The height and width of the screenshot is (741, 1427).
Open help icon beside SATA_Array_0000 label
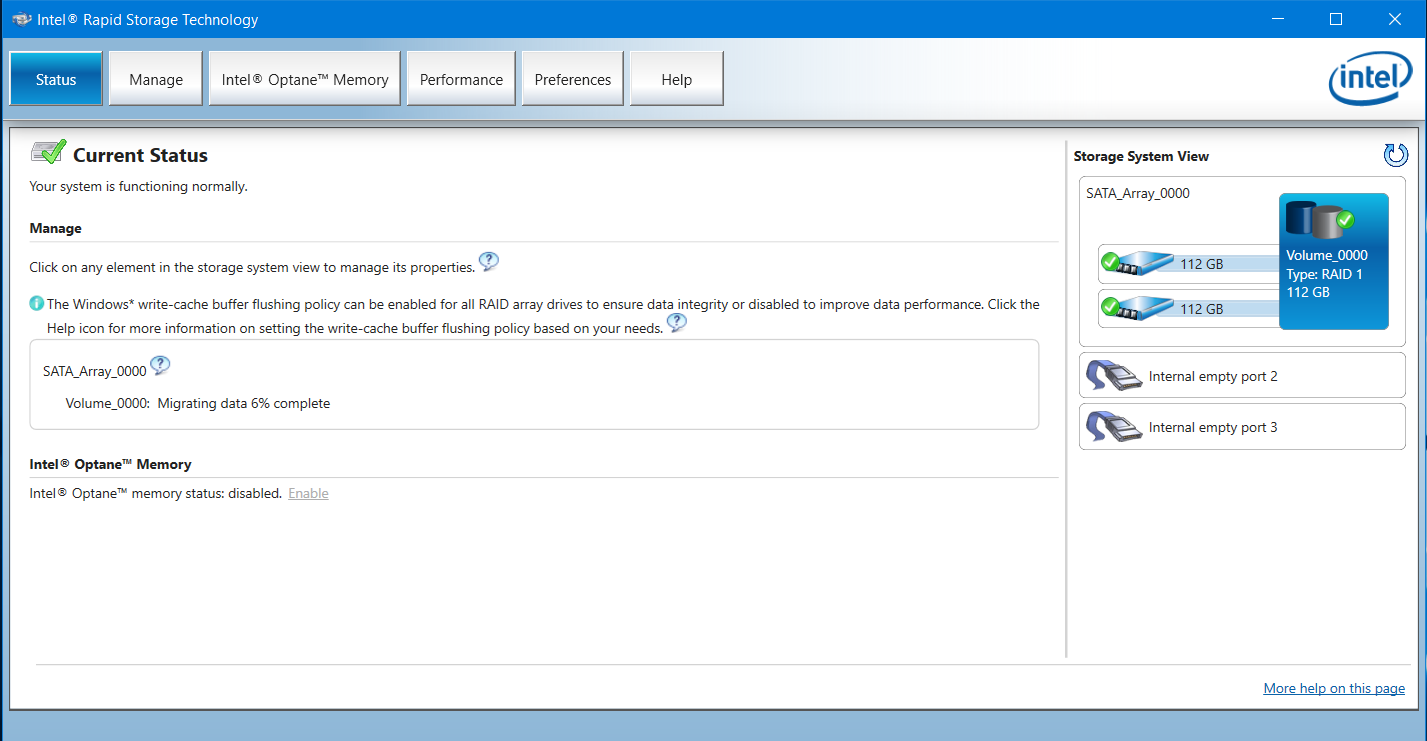click(x=160, y=366)
